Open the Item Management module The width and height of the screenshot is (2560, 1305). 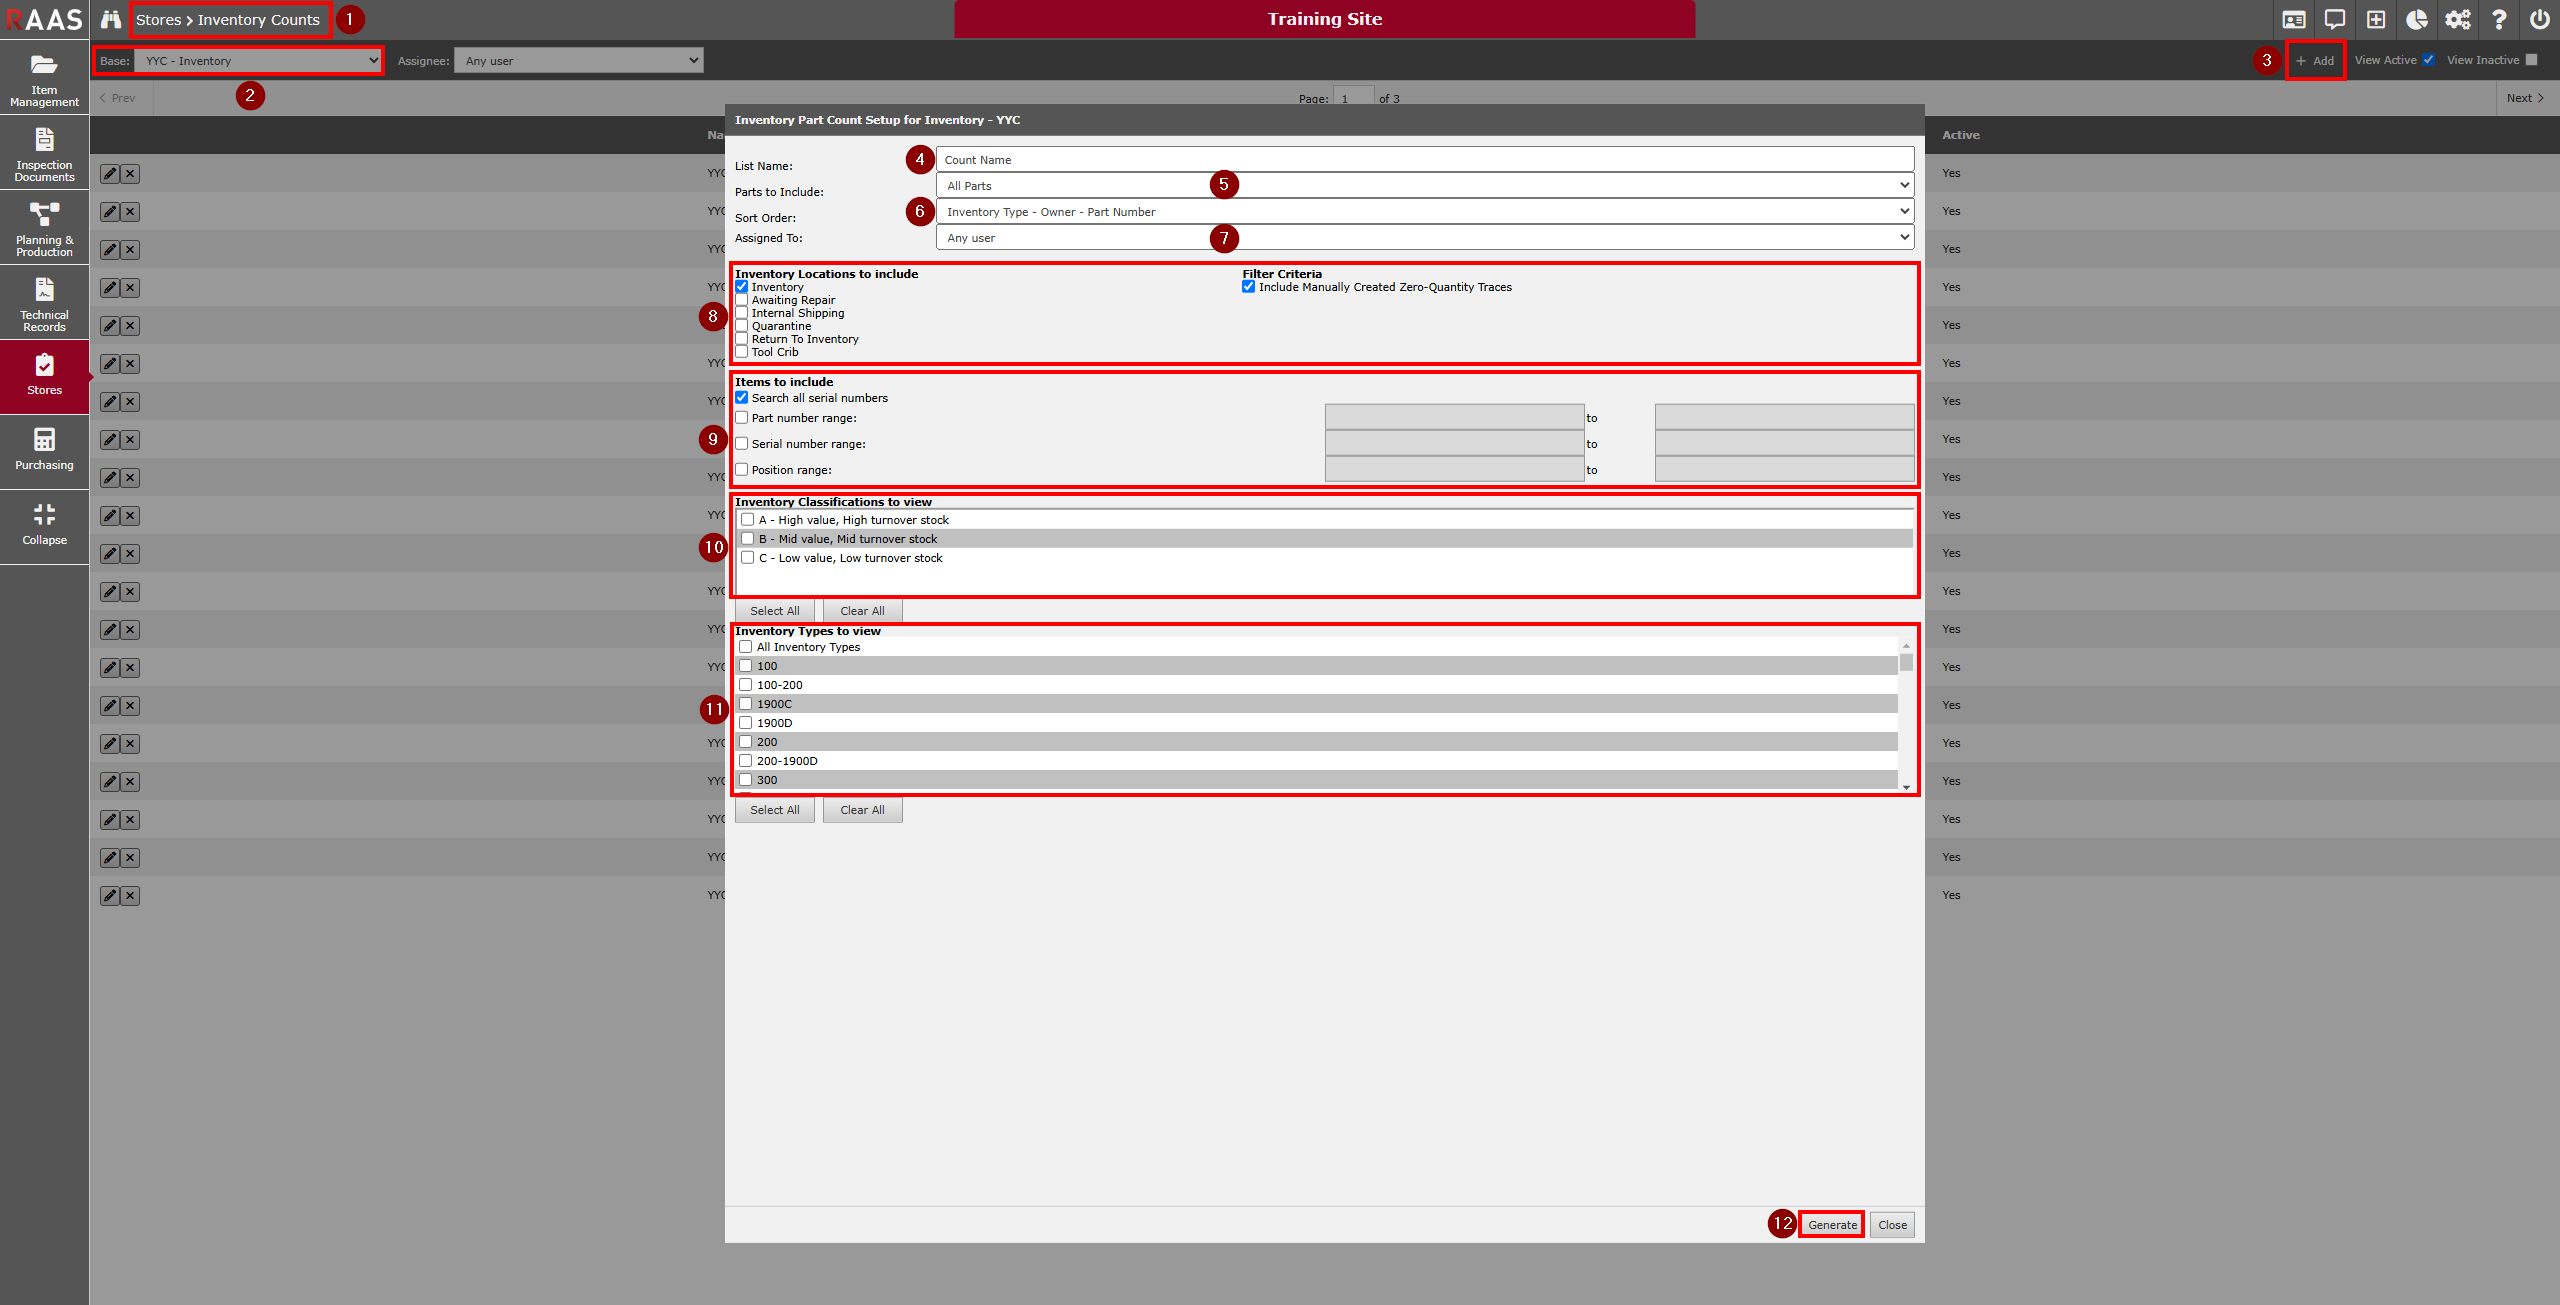point(44,78)
